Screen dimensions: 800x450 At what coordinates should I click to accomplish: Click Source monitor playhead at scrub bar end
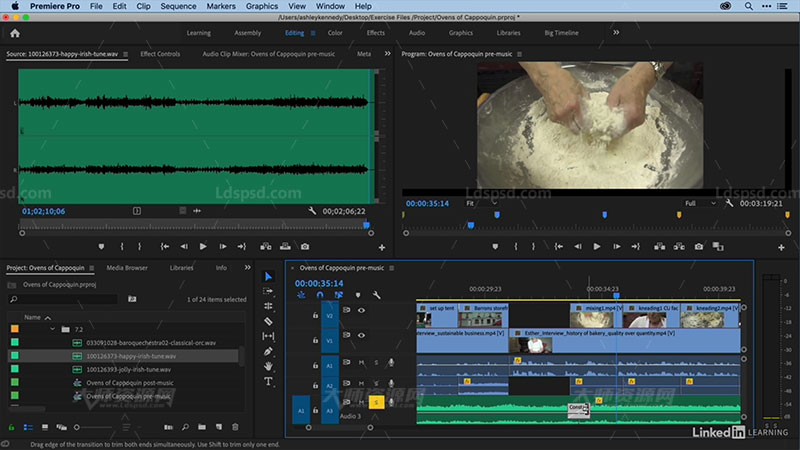366,225
